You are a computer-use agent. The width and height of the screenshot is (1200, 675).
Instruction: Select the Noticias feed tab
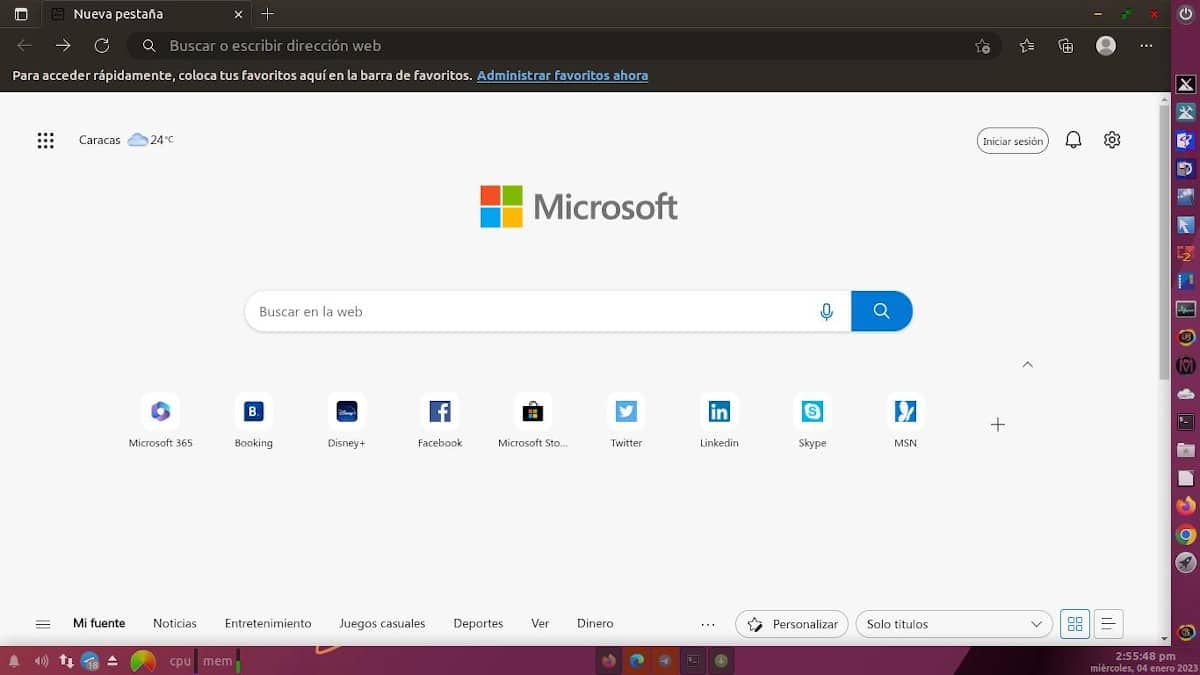pyautogui.click(x=175, y=623)
